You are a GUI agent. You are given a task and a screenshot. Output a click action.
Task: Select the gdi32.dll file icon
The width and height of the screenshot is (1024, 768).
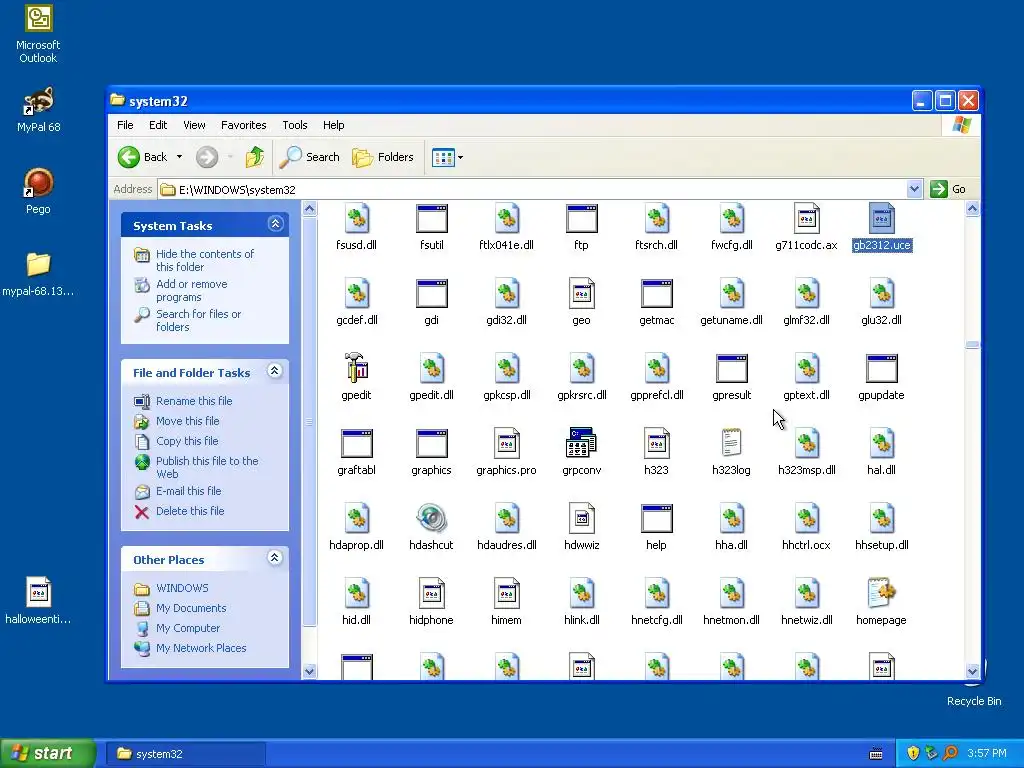point(507,293)
